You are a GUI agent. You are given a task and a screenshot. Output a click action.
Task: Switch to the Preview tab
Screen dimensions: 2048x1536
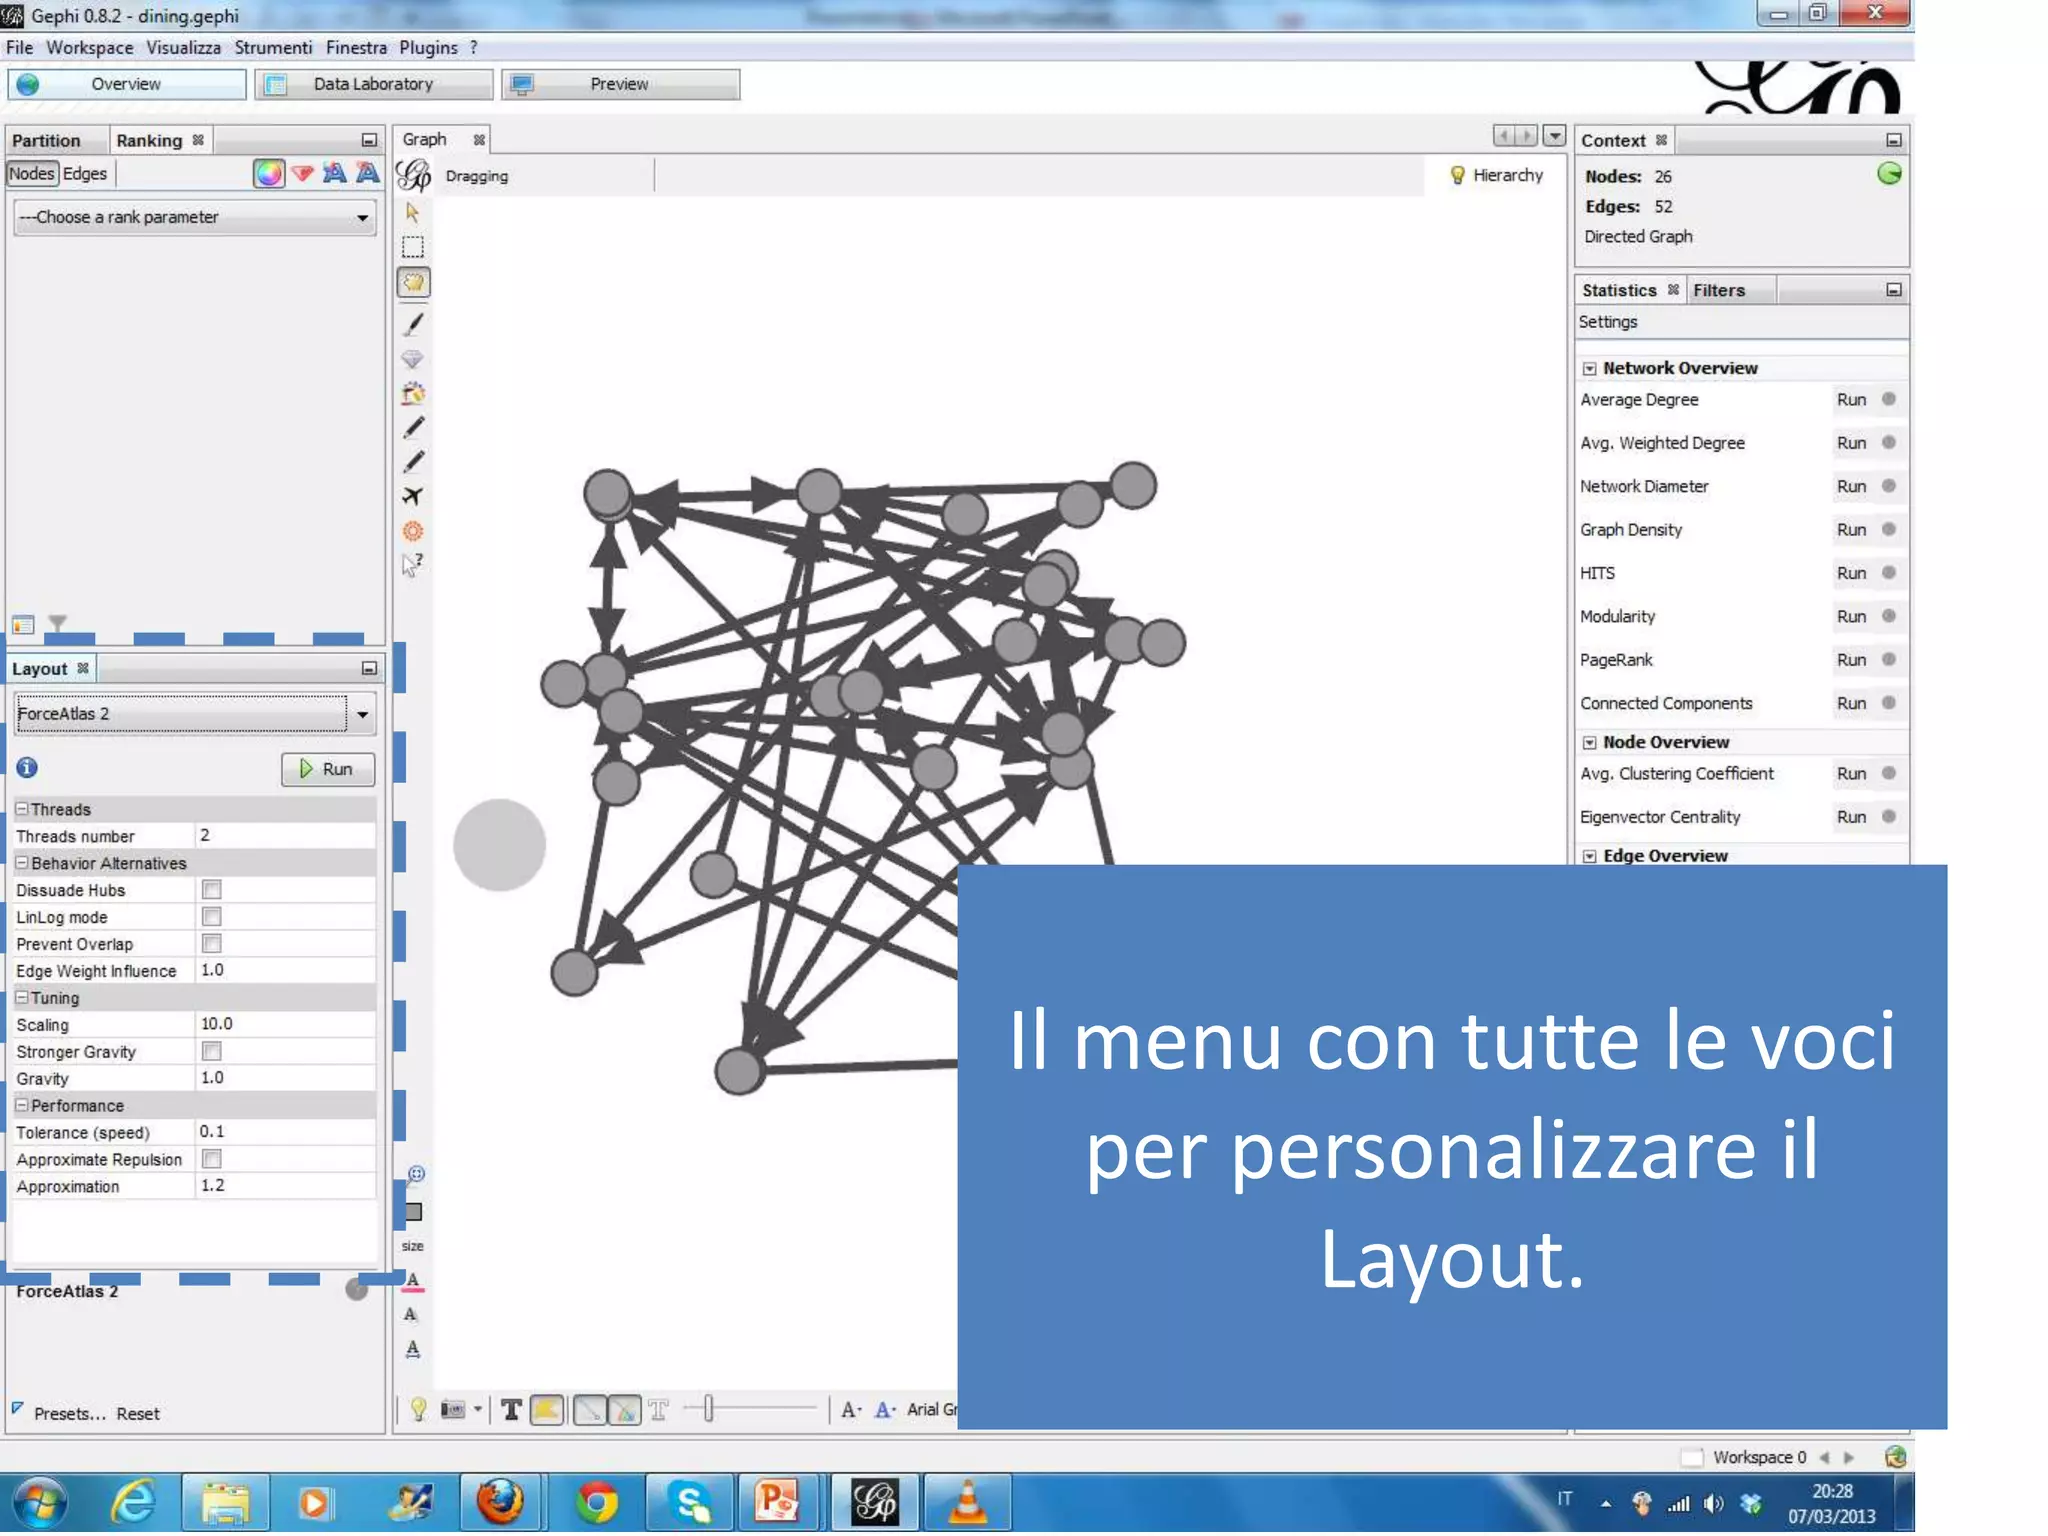(x=619, y=84)
